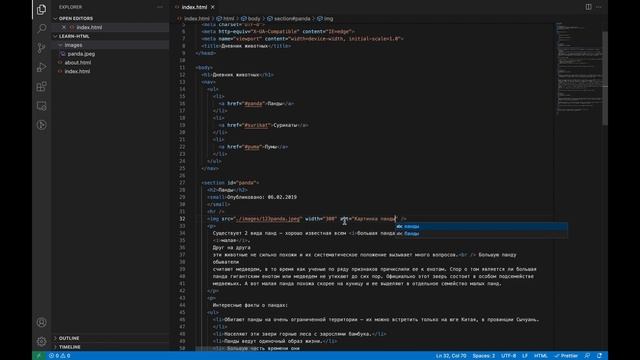Click LF end of line selector
Image resolution: width=640 pixels, height=360 pixels.
(x=525, y=356)
